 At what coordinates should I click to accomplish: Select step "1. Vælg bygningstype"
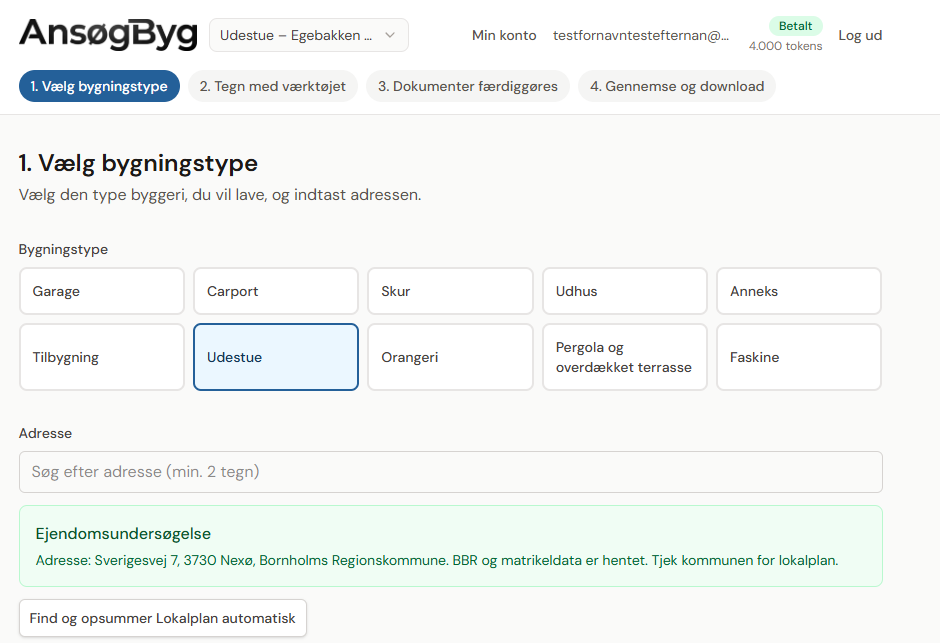click(x=99, y=86)
